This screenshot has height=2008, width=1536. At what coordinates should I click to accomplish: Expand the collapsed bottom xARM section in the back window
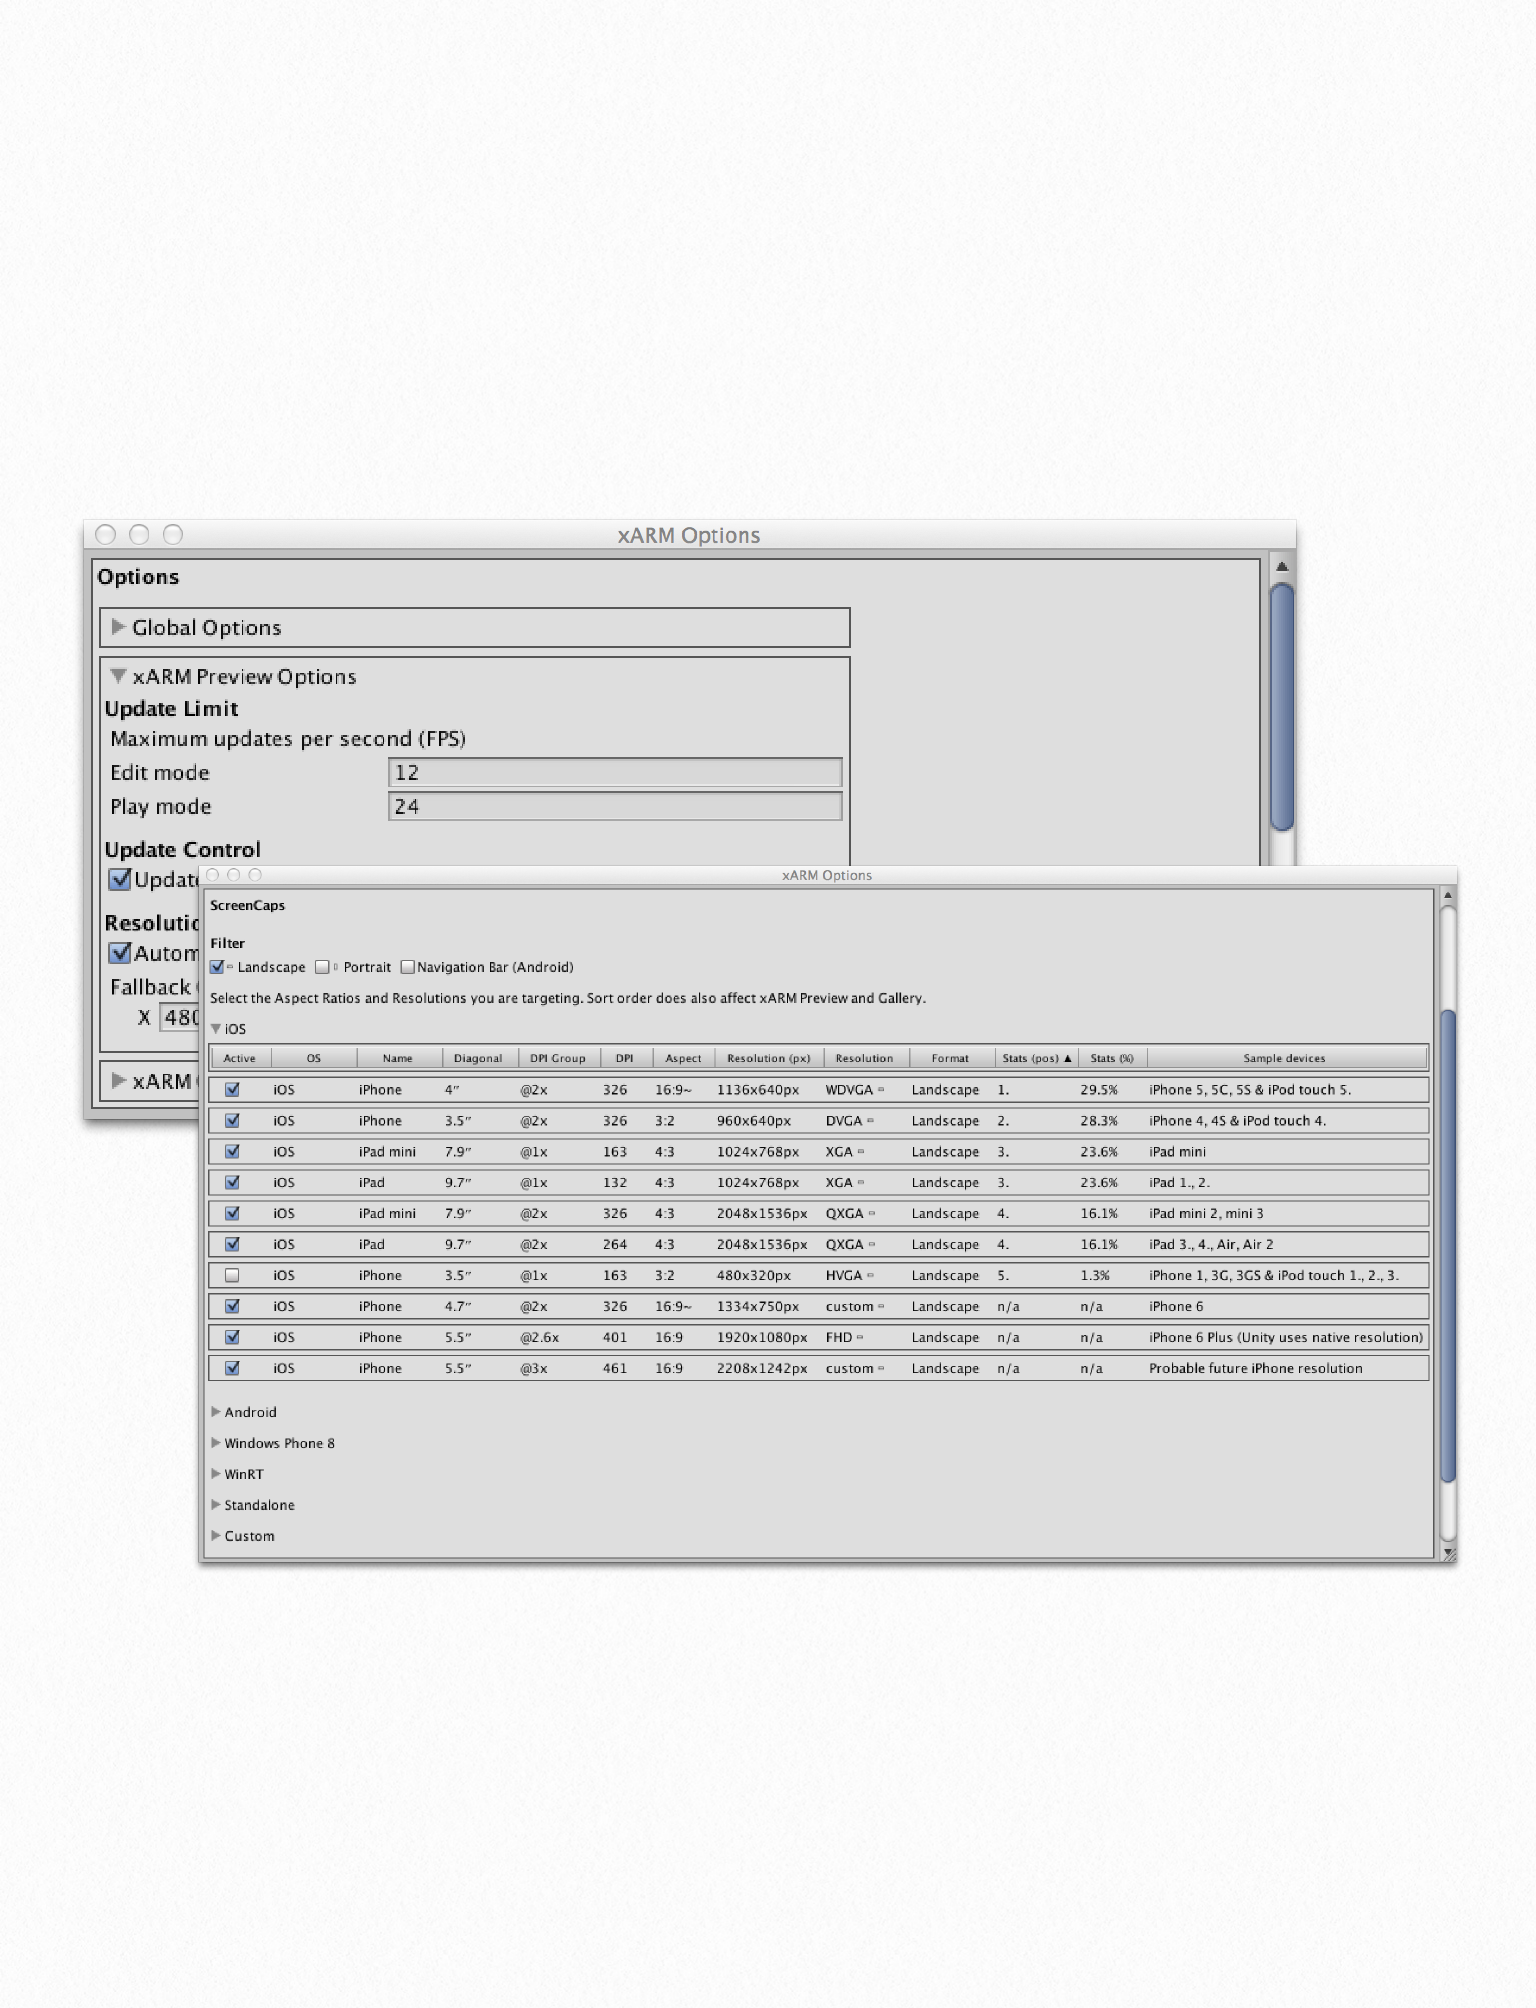pyautogui.click(x=118, y=1081)
